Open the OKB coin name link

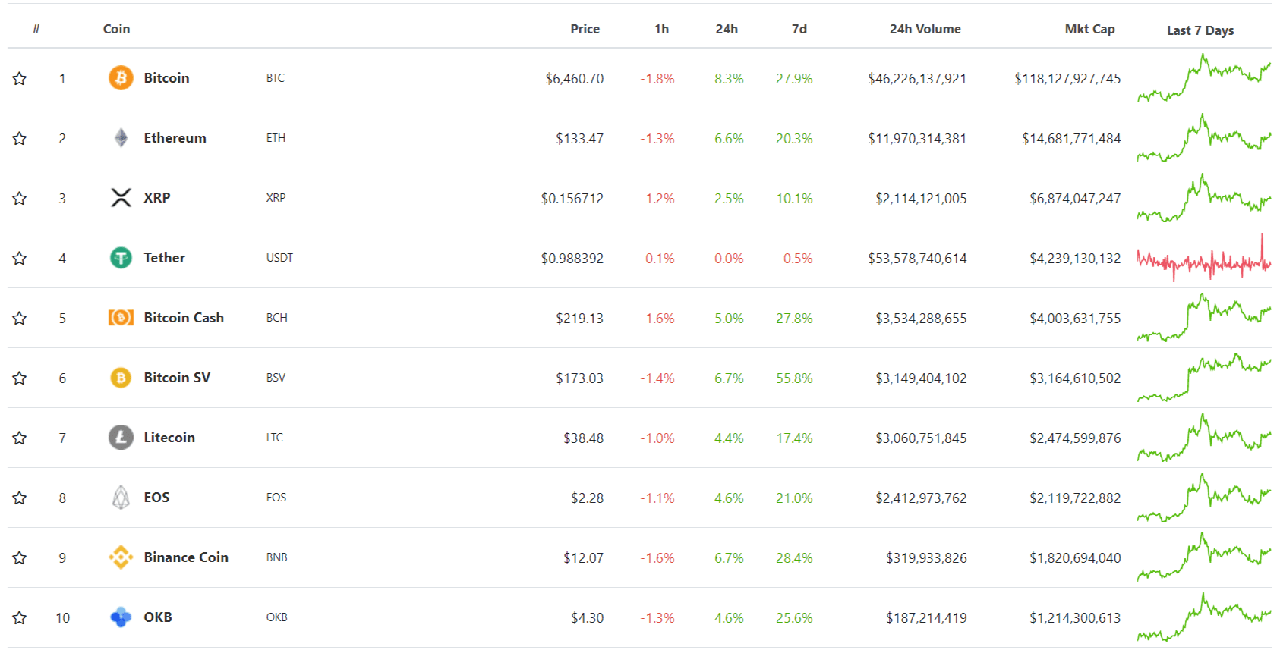(158, 617)
